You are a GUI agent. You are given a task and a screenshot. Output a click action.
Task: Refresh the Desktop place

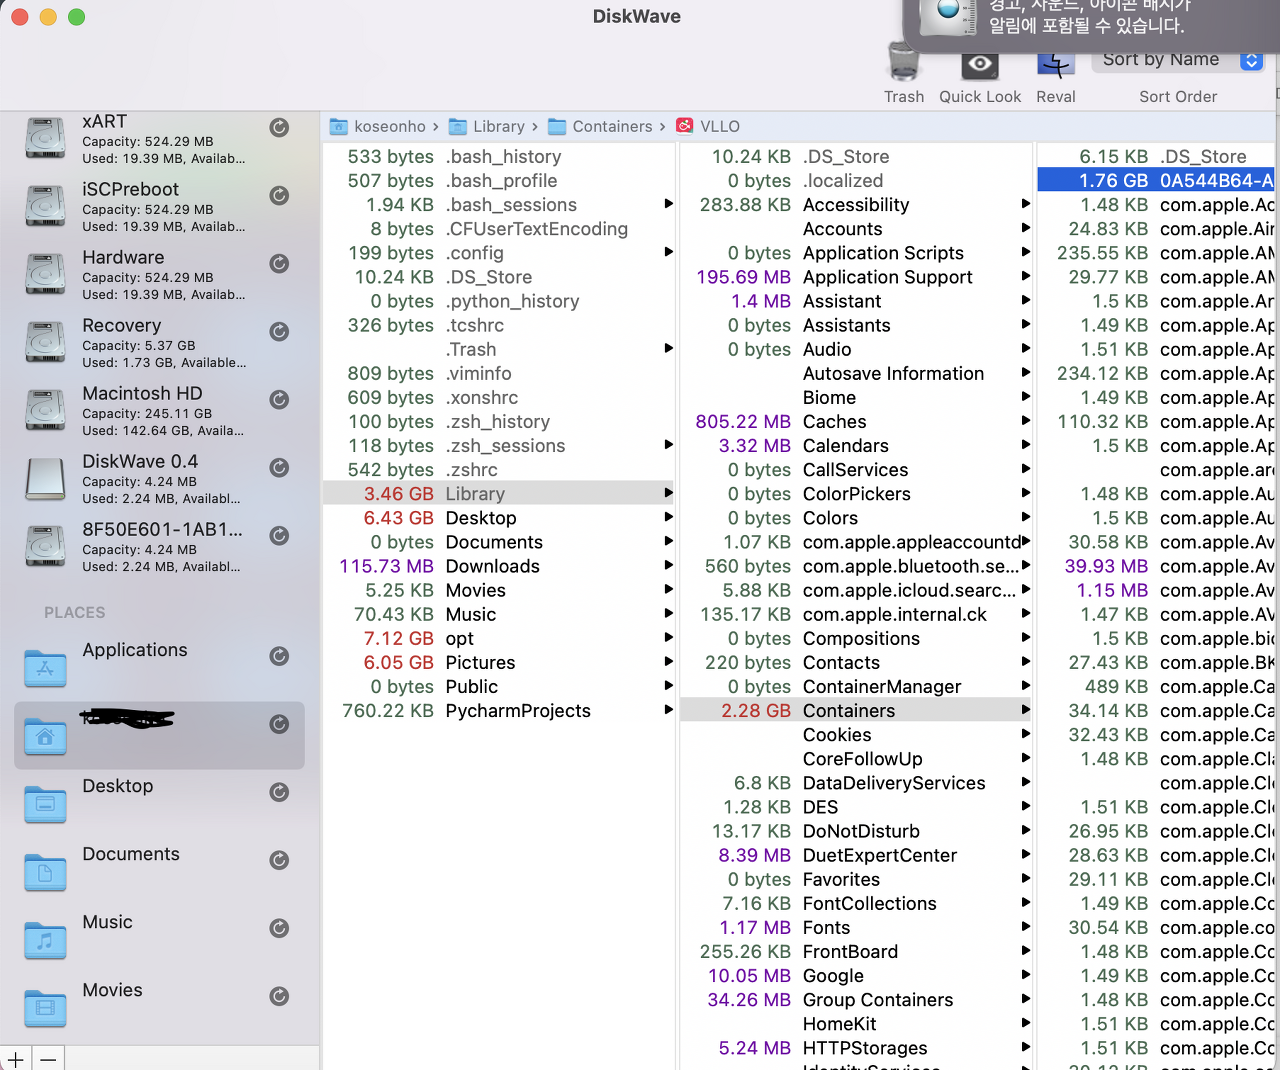(x=280, y=793)
